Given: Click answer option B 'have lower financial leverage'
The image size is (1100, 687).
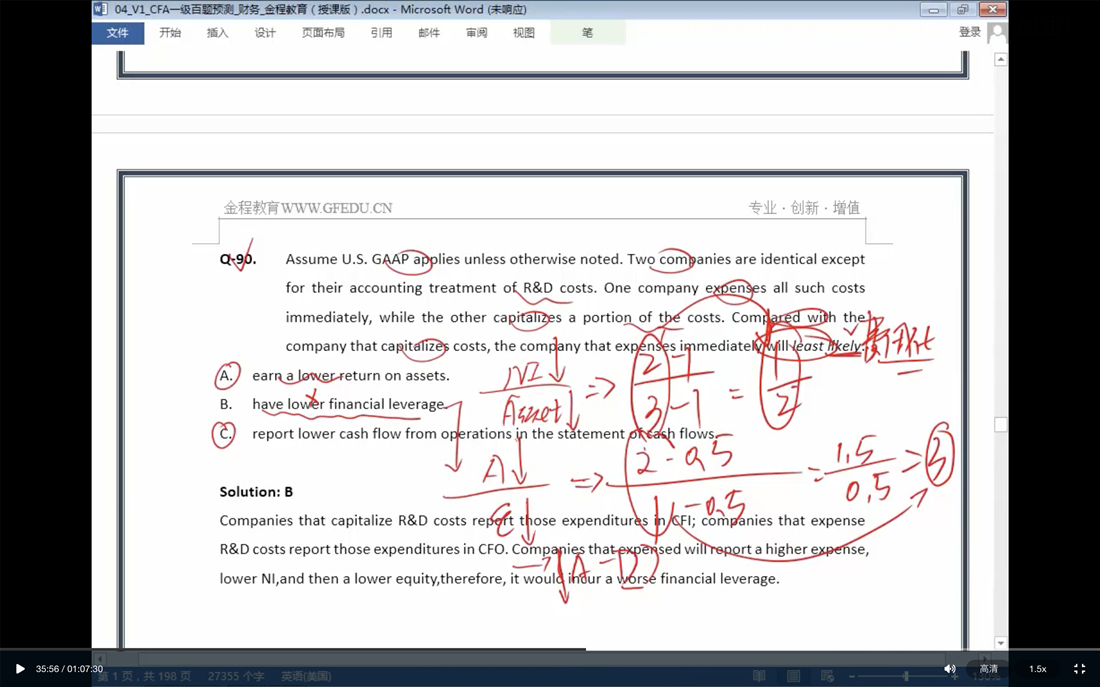Looking at the screenshot, I should 349,404.
